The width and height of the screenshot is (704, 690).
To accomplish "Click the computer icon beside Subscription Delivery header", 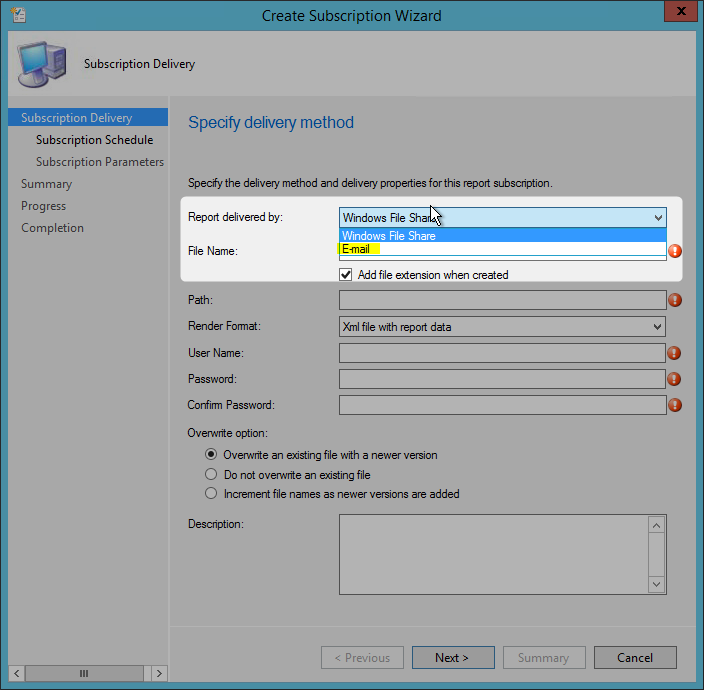I will (42, 64).
